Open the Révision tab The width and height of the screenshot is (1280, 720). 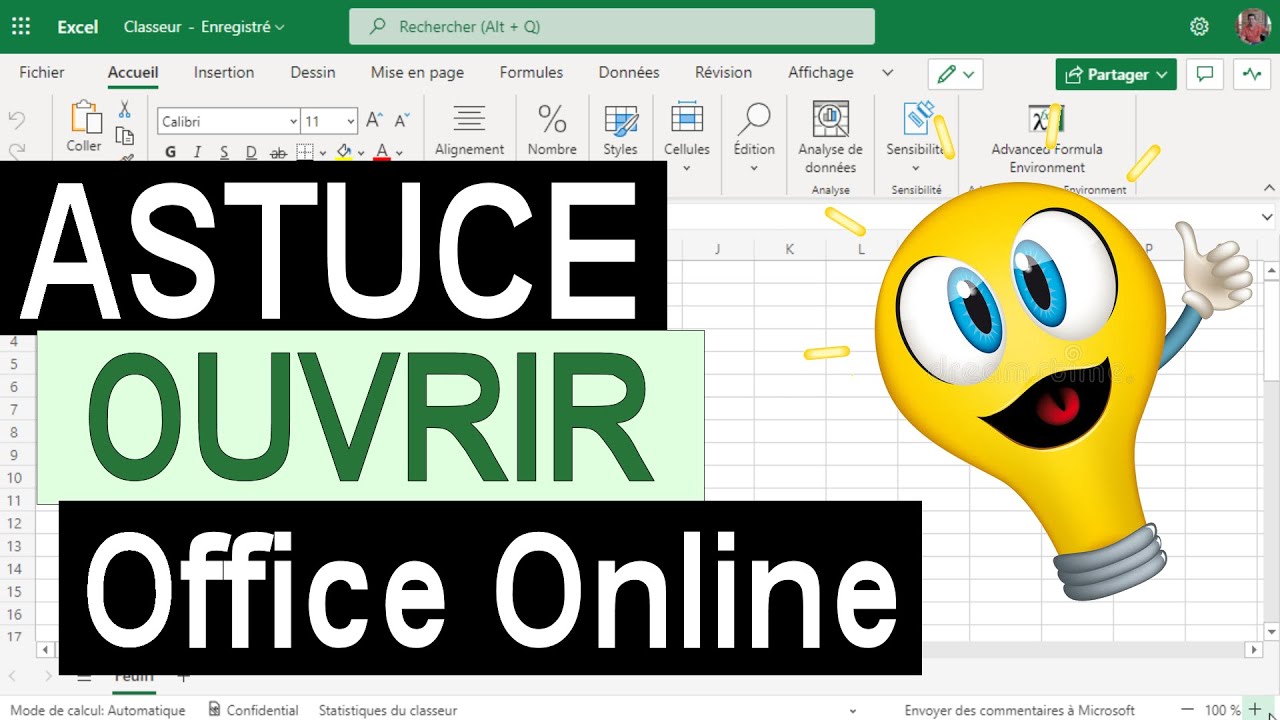pos(723,72)
